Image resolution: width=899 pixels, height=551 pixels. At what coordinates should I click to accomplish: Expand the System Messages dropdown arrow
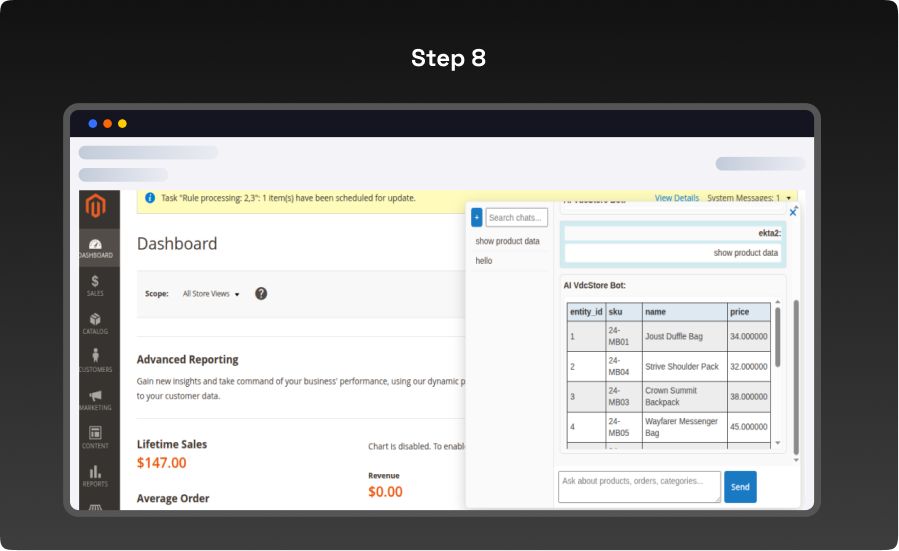(x=789, y=198)
